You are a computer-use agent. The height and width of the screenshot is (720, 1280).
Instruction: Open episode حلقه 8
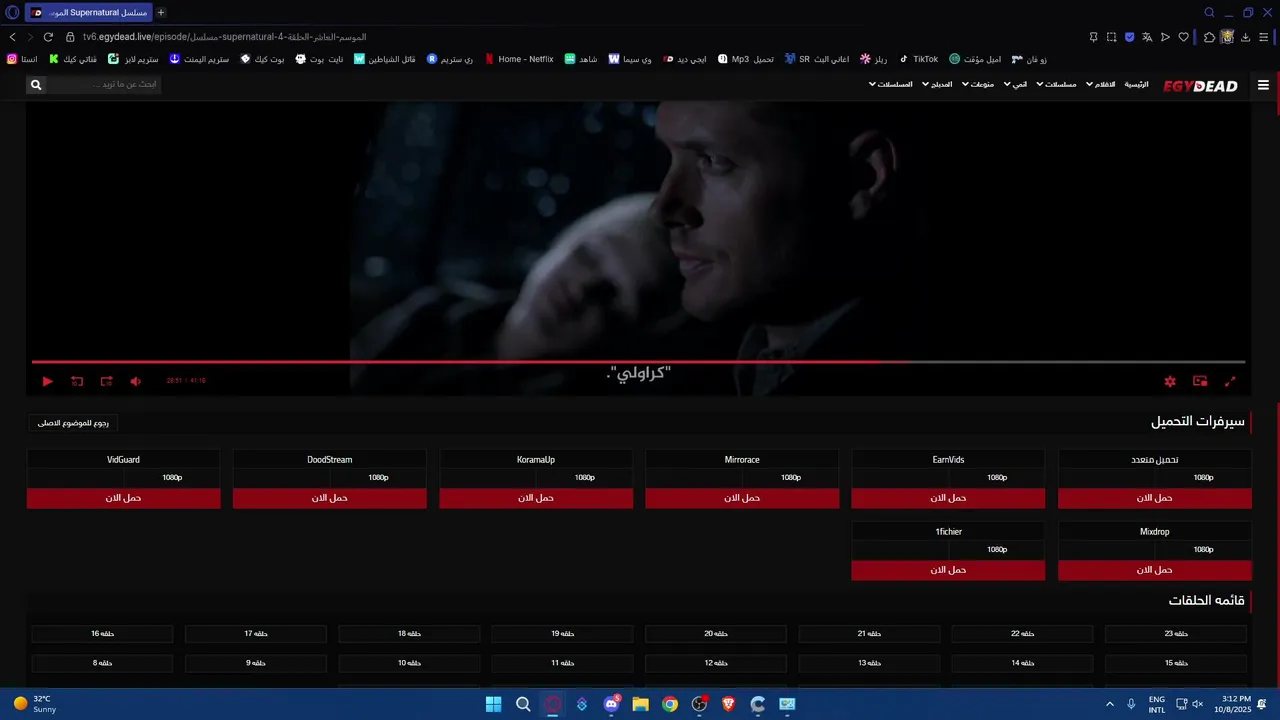pos(102,663)
